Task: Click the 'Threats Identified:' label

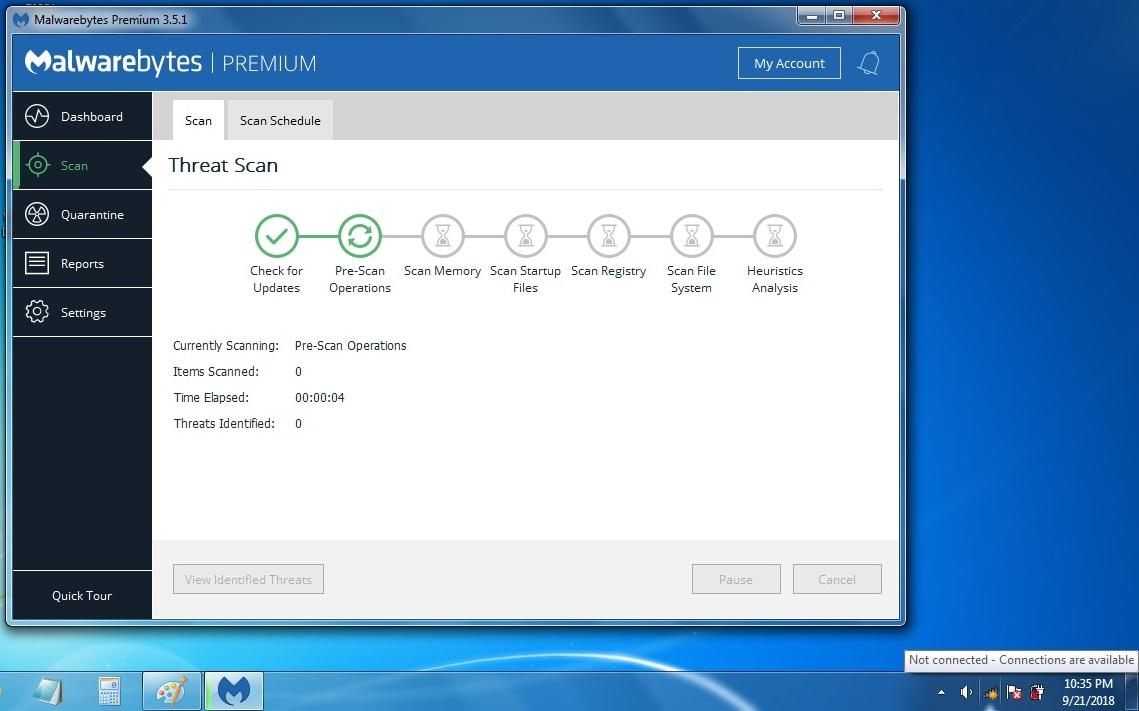Action: coord(224,423)
